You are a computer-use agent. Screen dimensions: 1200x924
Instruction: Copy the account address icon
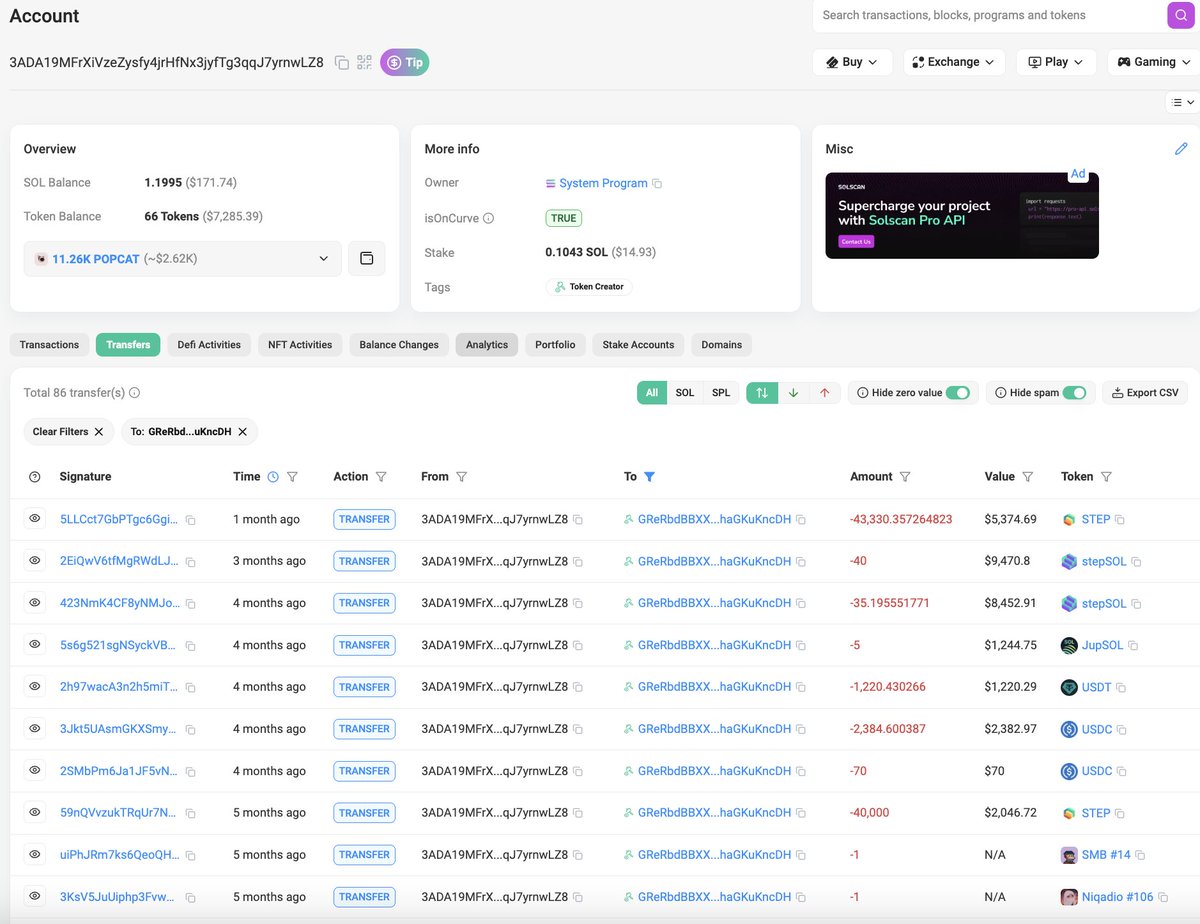point(342,62)
